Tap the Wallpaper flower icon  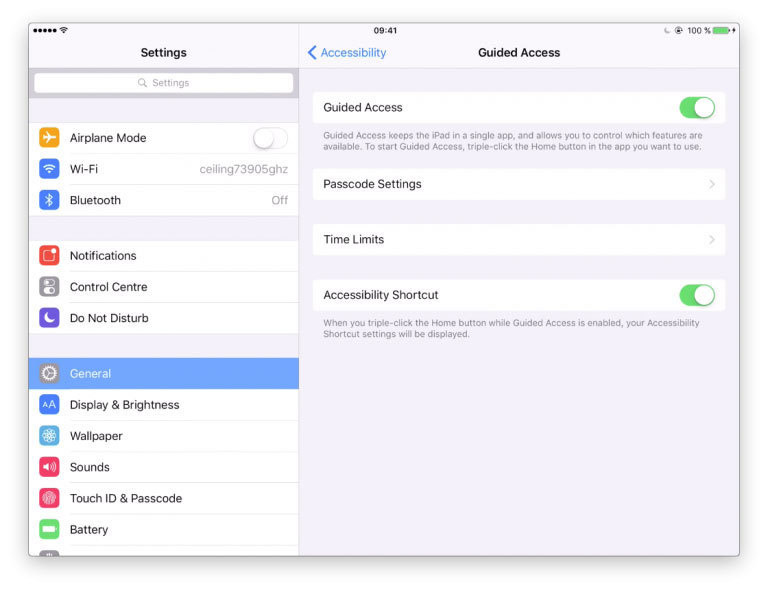[49, 436]
